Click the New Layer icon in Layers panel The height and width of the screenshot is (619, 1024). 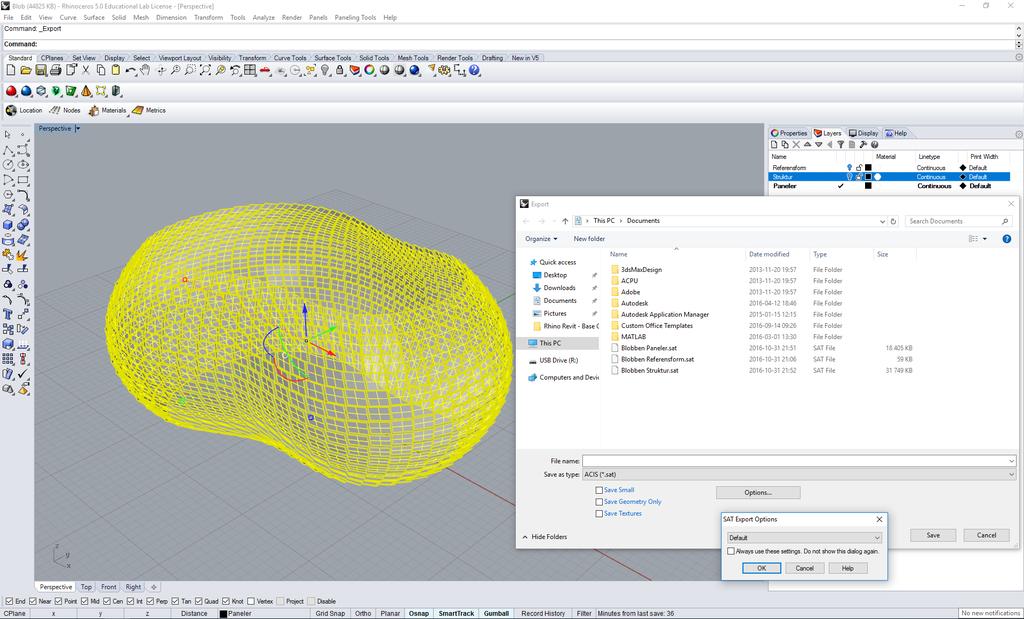coord(774,145)
